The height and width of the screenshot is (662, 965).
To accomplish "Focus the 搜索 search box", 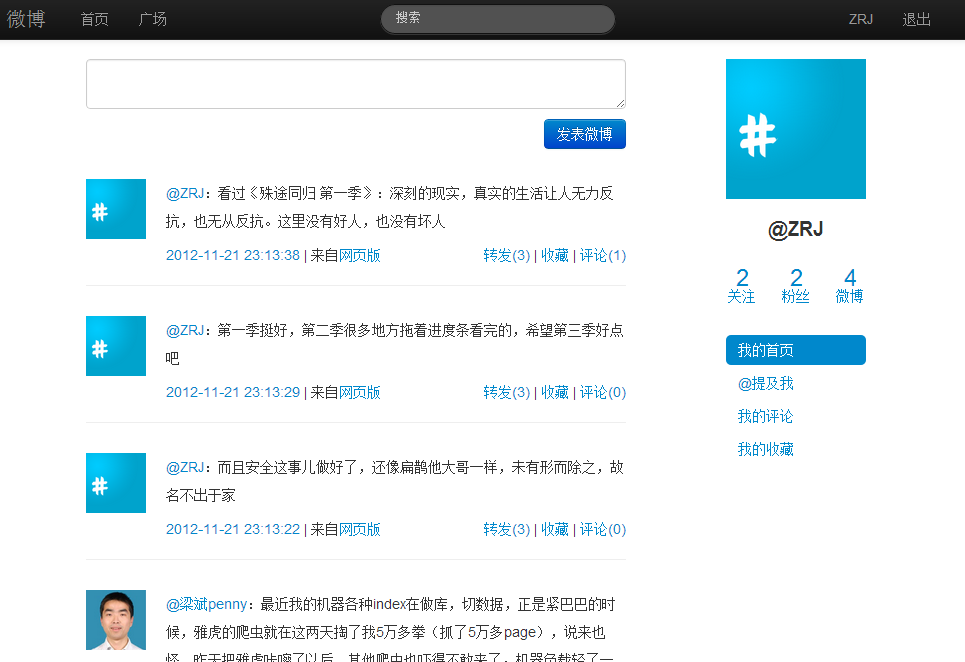I will (x=497, y=18).
